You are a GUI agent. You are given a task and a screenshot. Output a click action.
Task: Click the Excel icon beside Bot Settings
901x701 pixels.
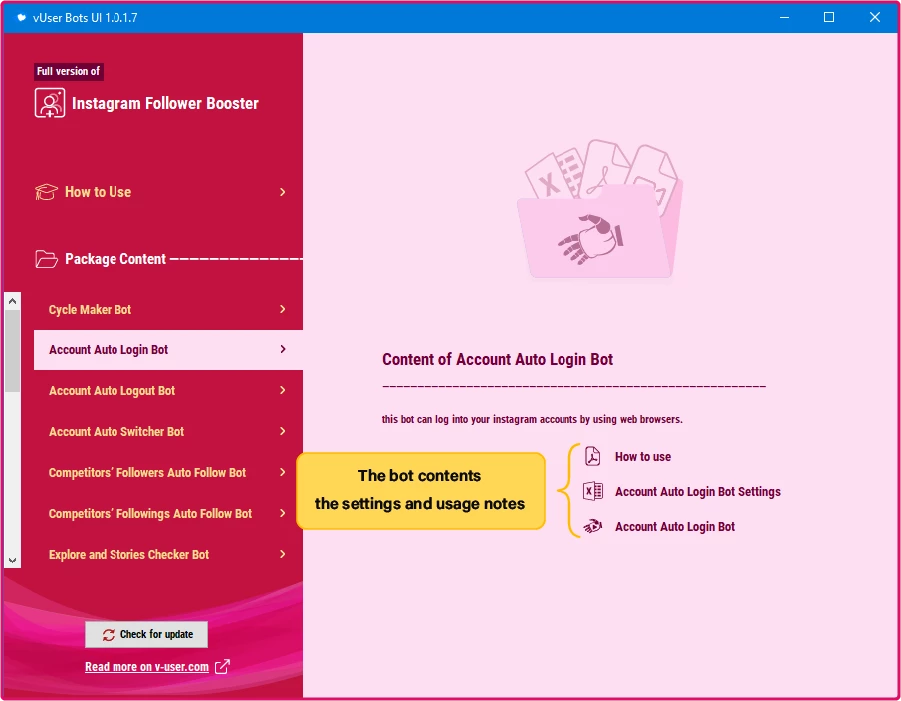tap(592, 491)
